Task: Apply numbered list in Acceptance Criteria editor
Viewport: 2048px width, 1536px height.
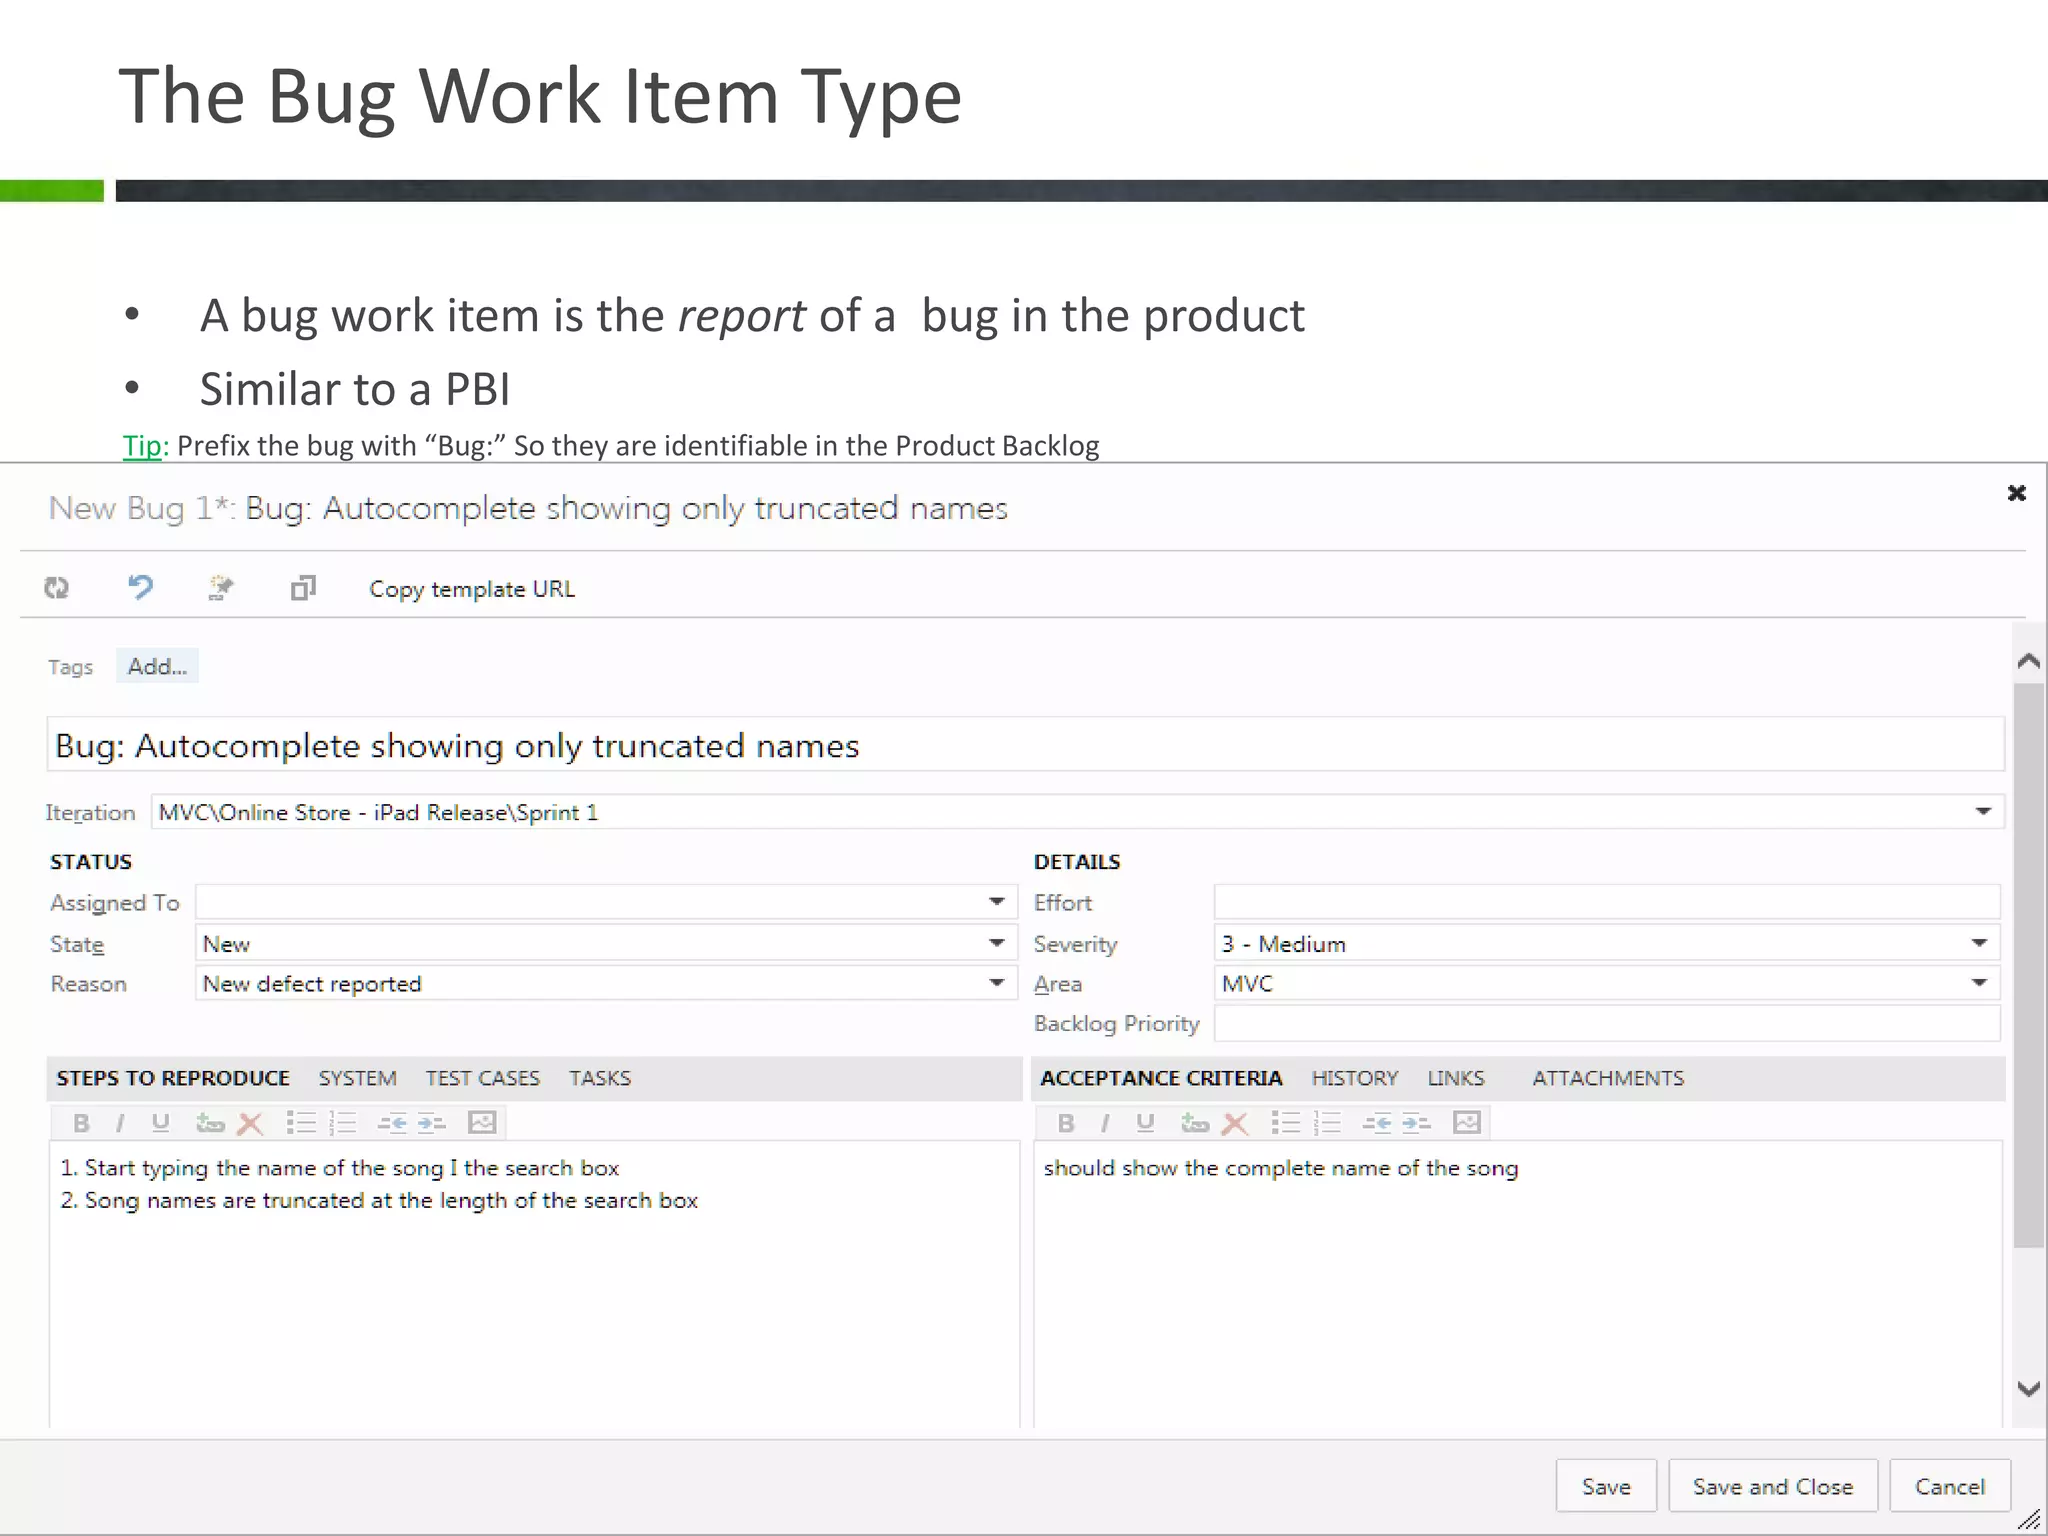Action: click(x=1327, y=1123)
